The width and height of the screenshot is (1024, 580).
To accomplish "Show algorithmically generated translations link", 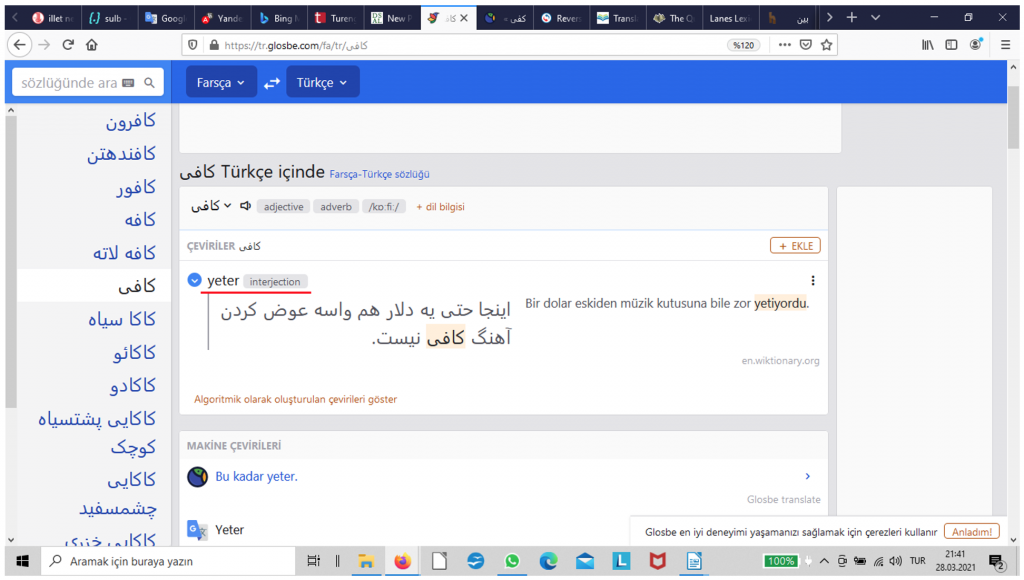I will (x=295, y=399).
